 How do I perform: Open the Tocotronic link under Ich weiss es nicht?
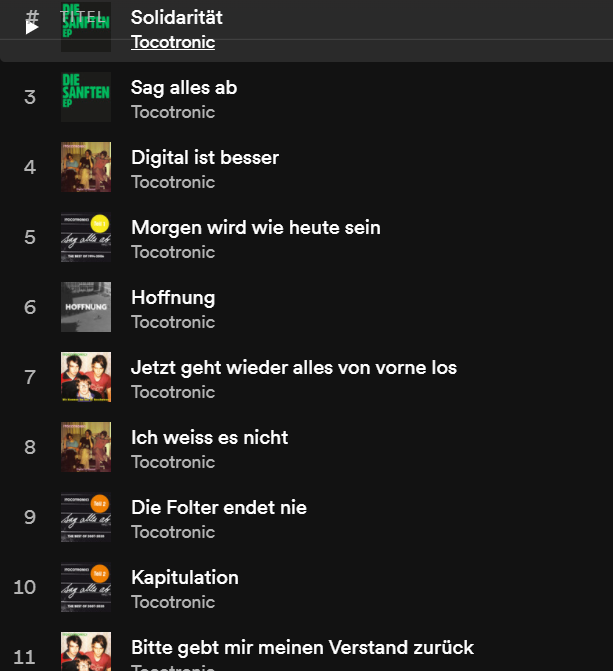pos(173,462)
